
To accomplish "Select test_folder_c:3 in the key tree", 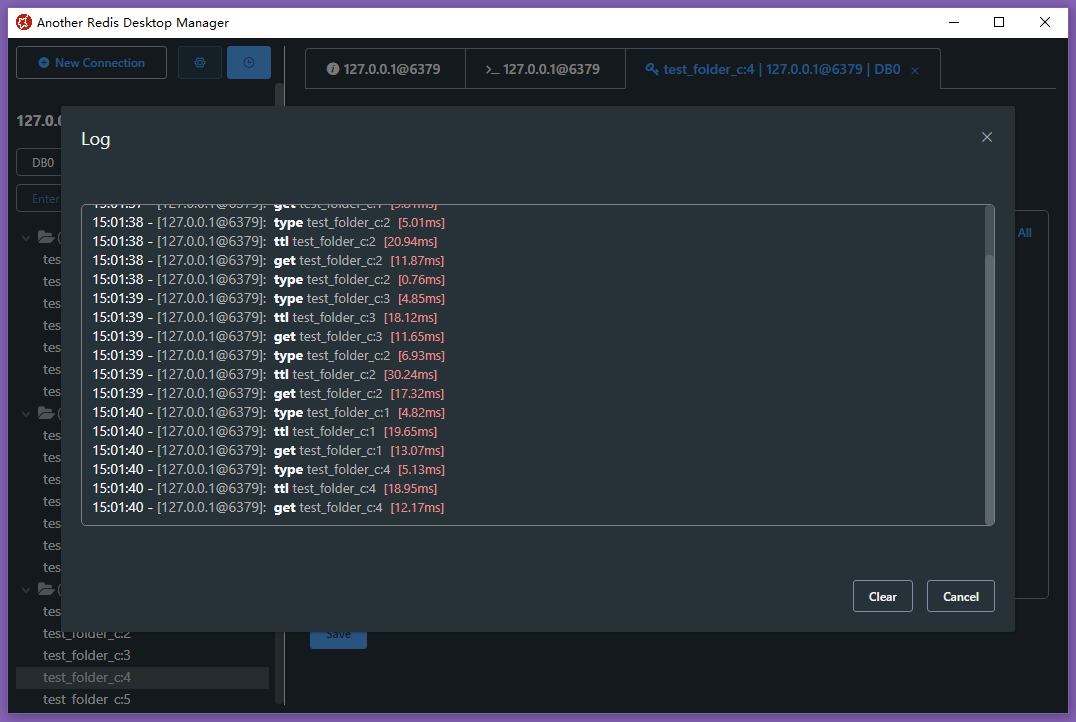I will 86,655.
